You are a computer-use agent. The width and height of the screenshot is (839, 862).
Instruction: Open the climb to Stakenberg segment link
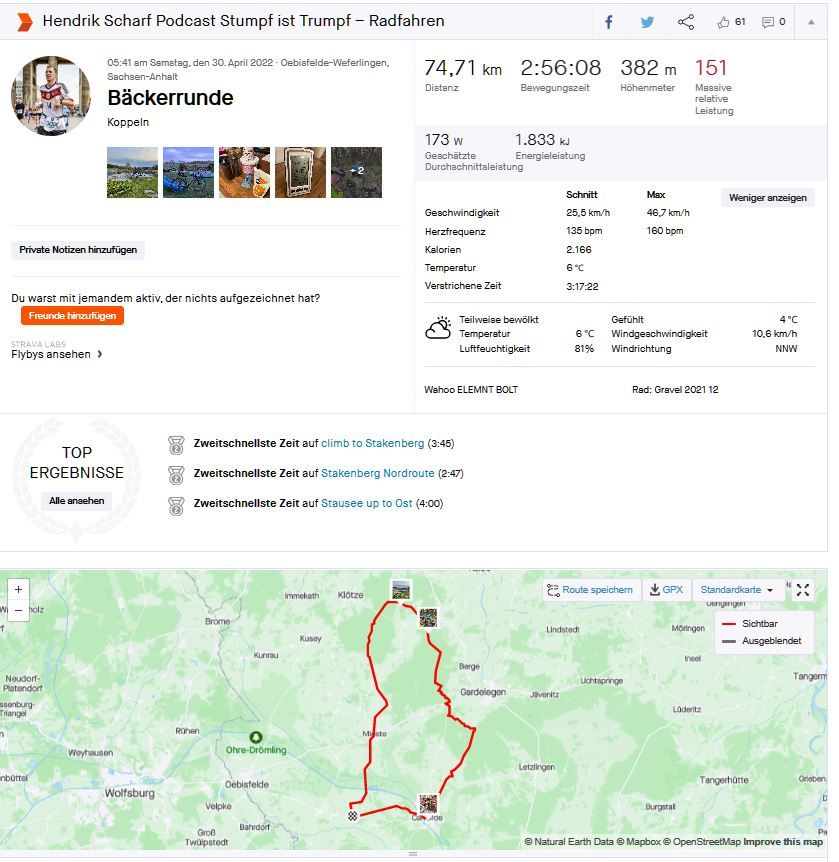tap(372, 443)
